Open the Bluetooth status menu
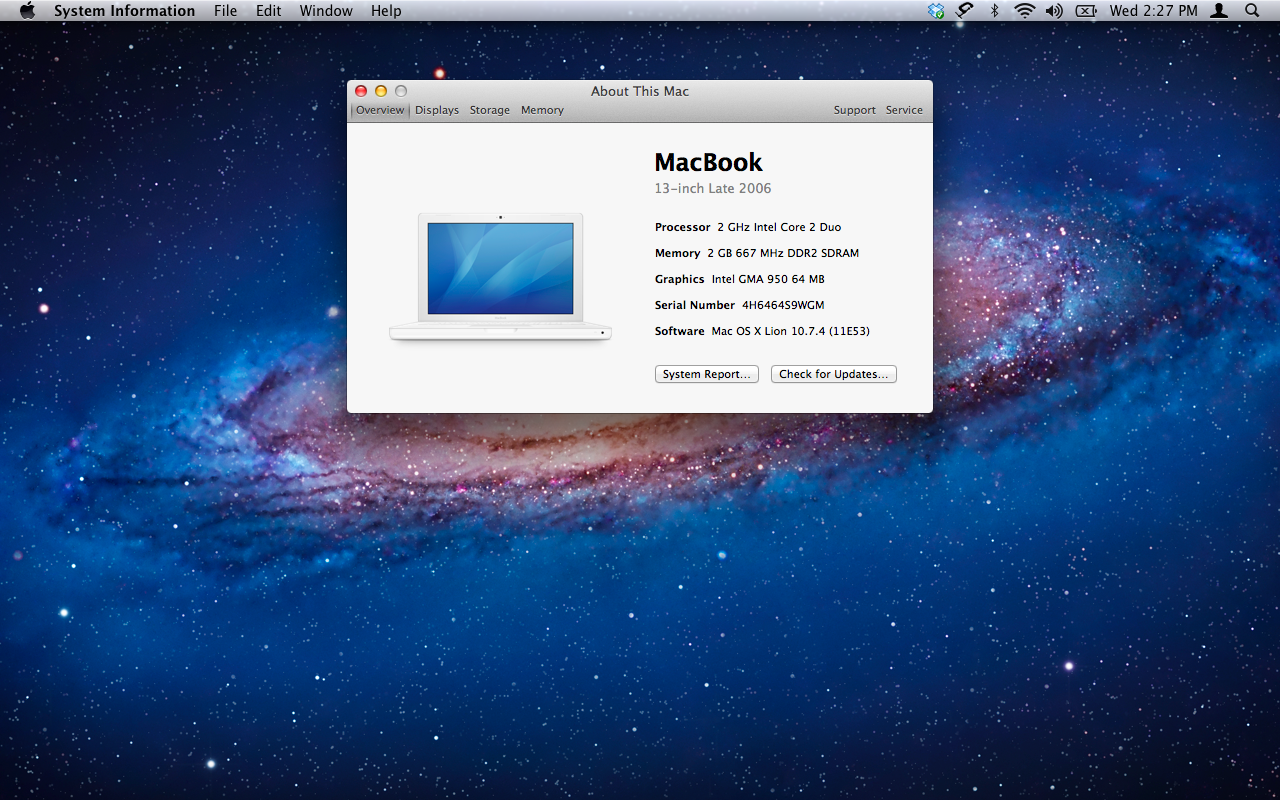The height and width of the screenshot is (800, 1280). click(x=994, y=11)
